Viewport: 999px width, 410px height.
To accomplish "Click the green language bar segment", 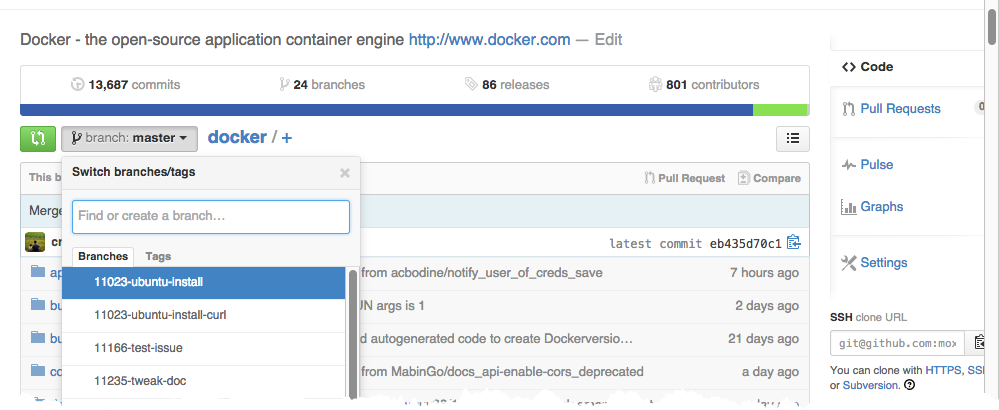I will click(x=780, y=110).
